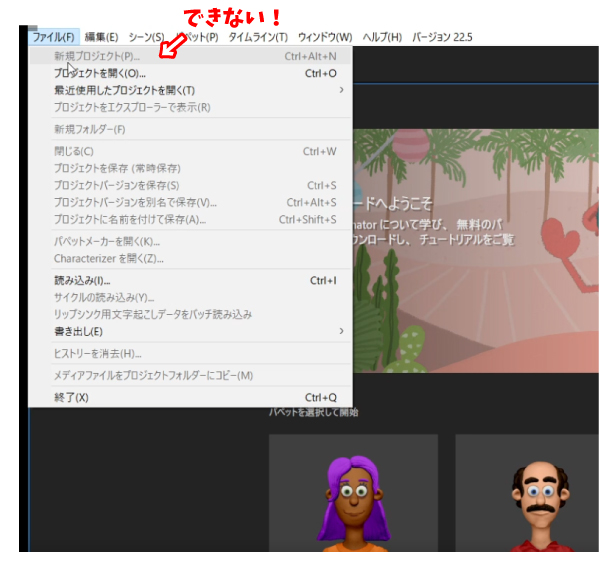Choose 新規プロジェクト(P)... from the File menu
Image resolution: width=613 pixels, height=567 pixels.
coord(97,56)
